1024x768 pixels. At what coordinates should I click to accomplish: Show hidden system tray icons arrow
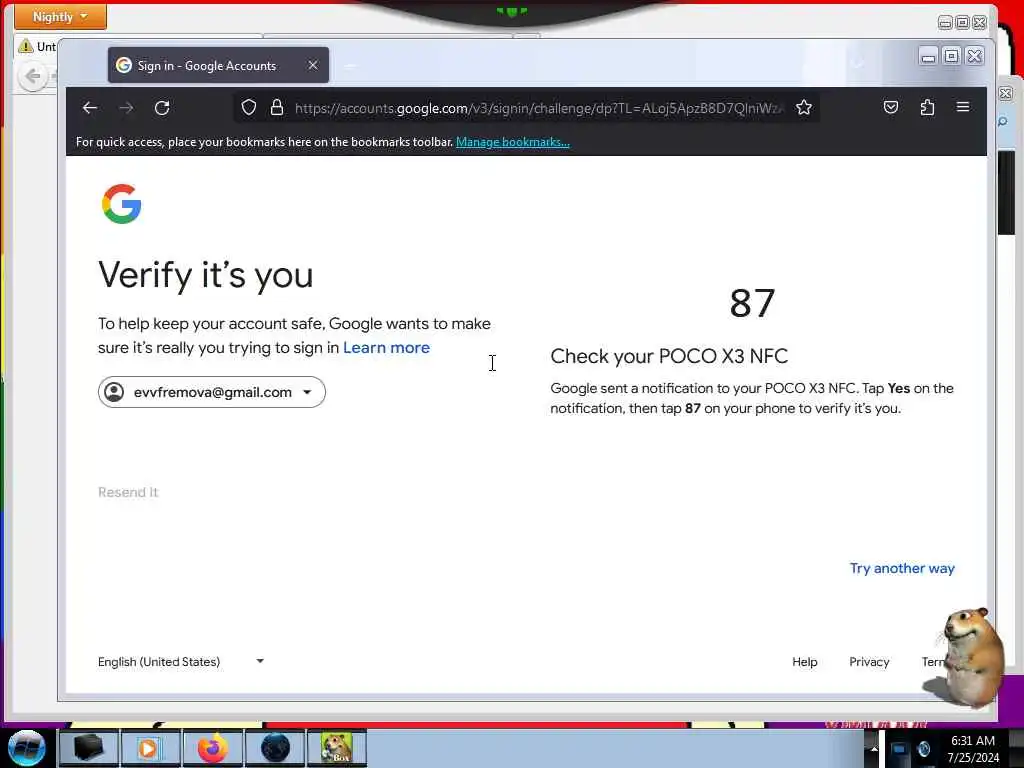[874, 748]
